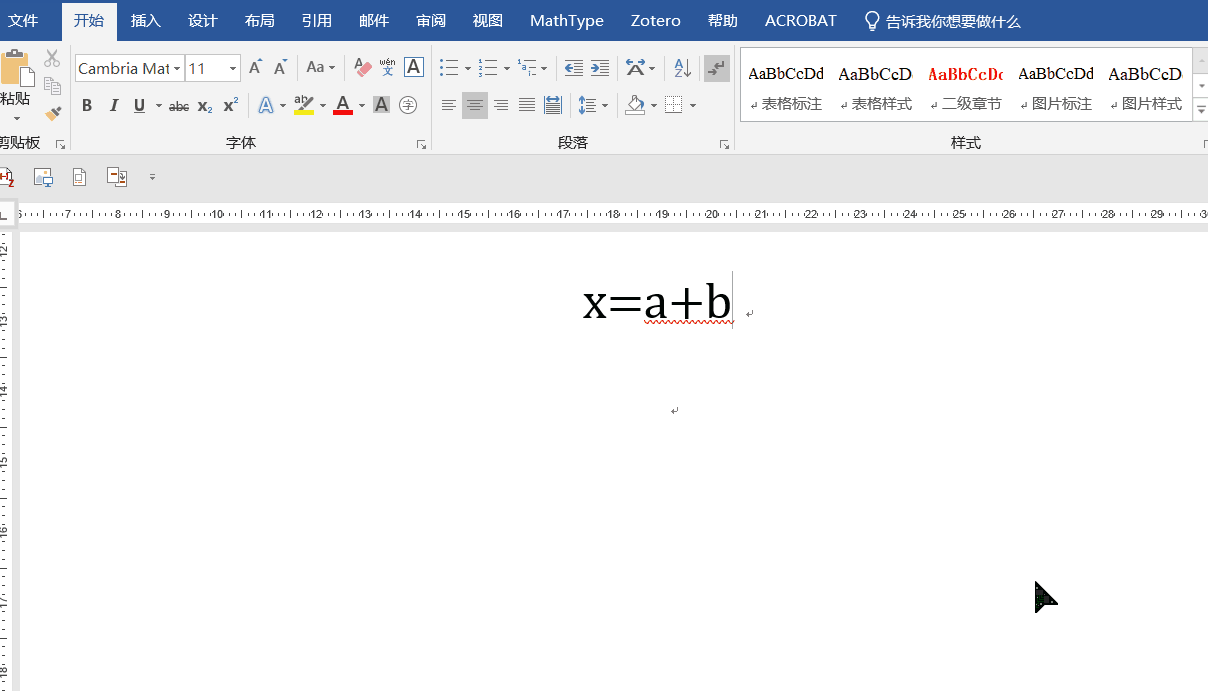Clear all formatting with the eraser icon

(362, 68)
